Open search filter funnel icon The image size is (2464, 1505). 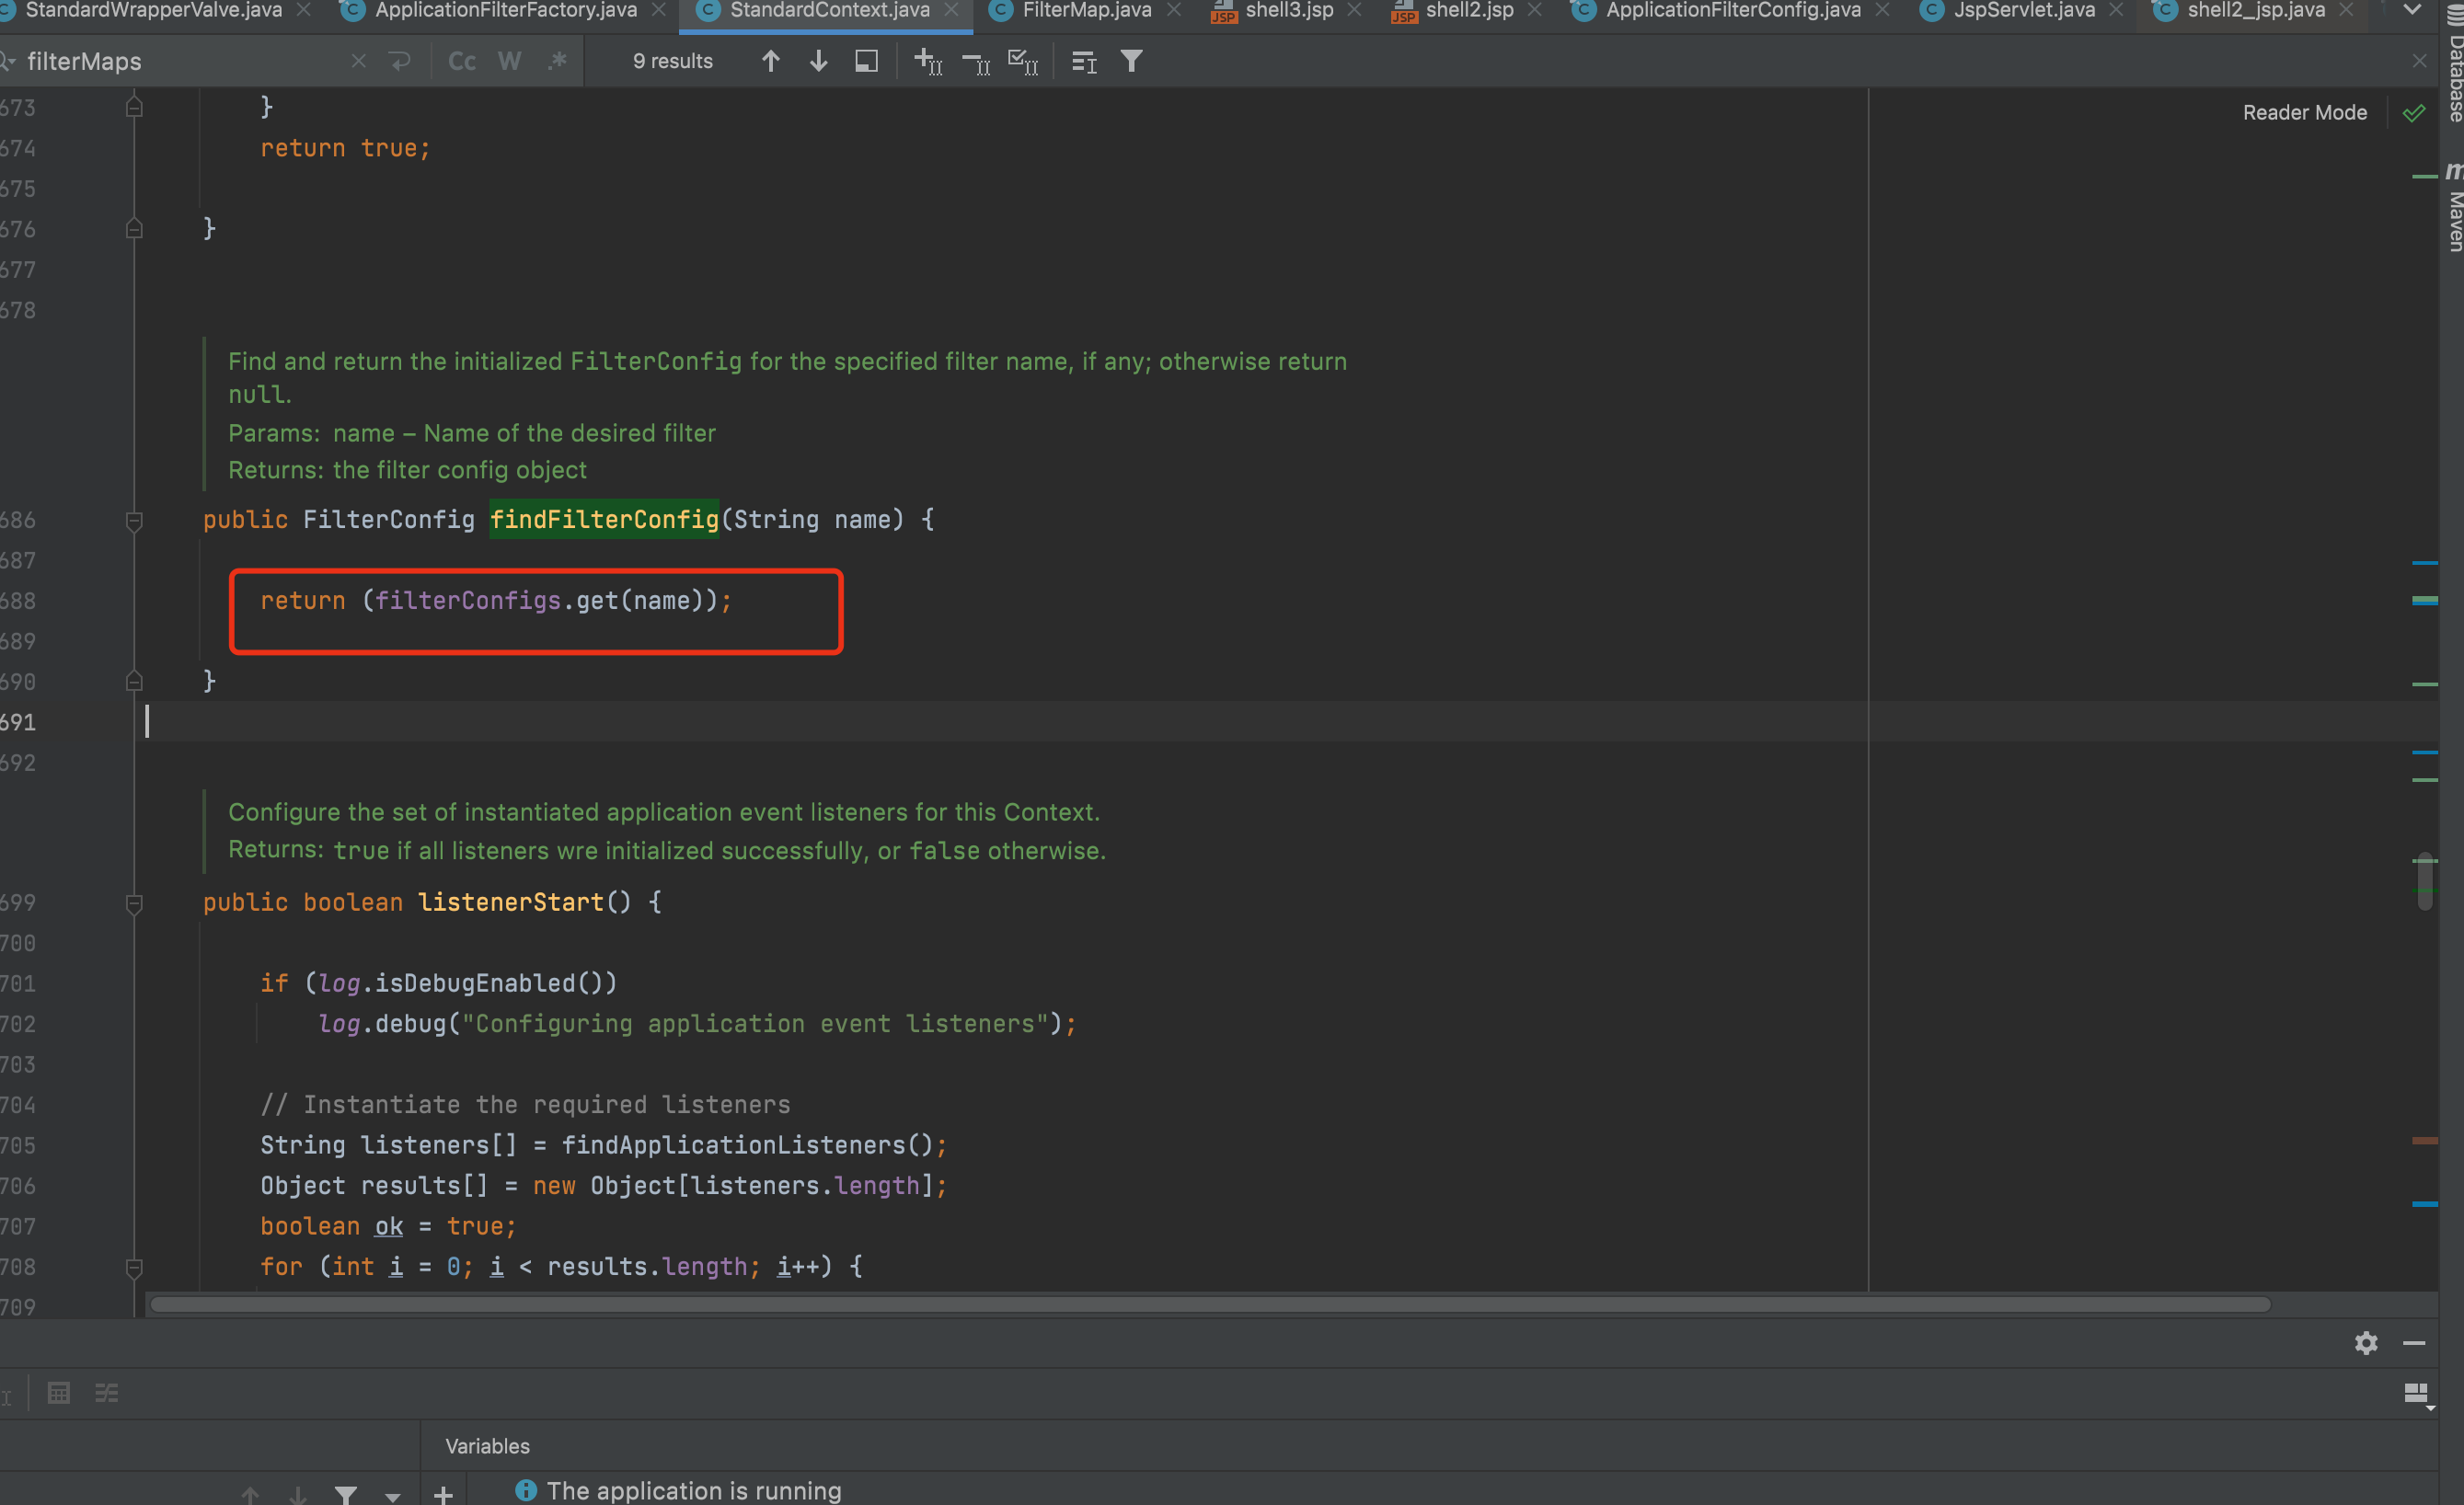point(1131,61)
